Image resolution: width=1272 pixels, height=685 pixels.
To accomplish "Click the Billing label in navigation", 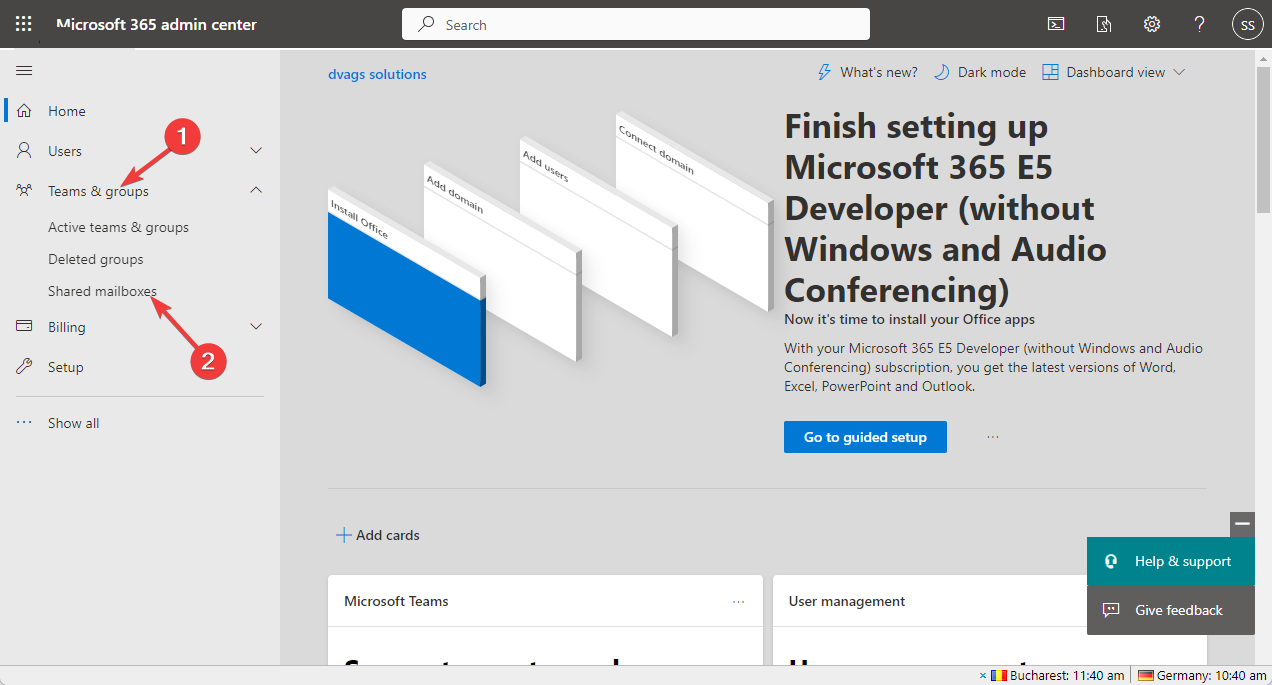I will 67,327.
